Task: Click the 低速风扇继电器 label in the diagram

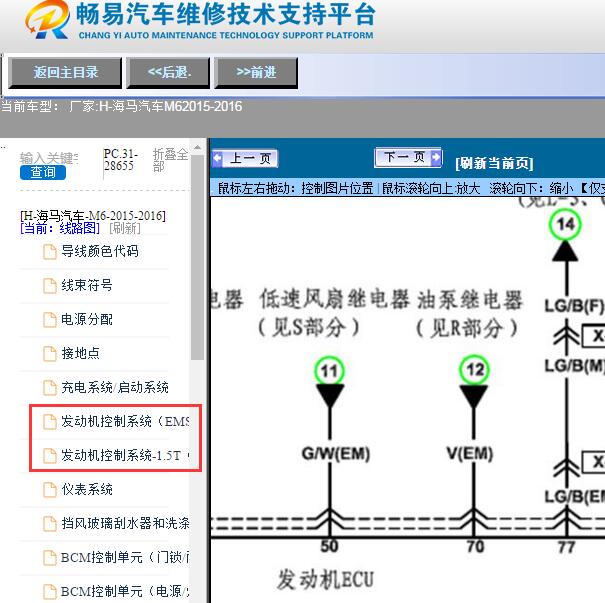Action: coord(334,299)
